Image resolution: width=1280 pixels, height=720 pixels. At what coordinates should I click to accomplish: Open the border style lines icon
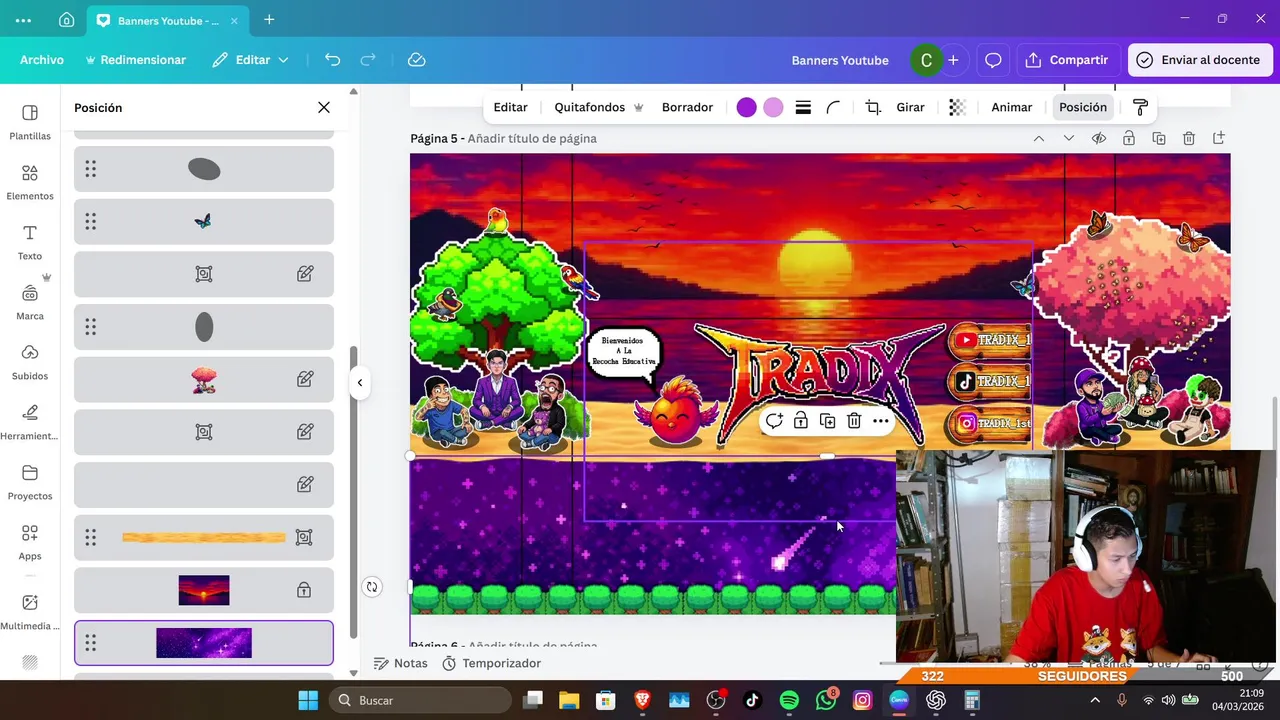click(x=803, y=107)
